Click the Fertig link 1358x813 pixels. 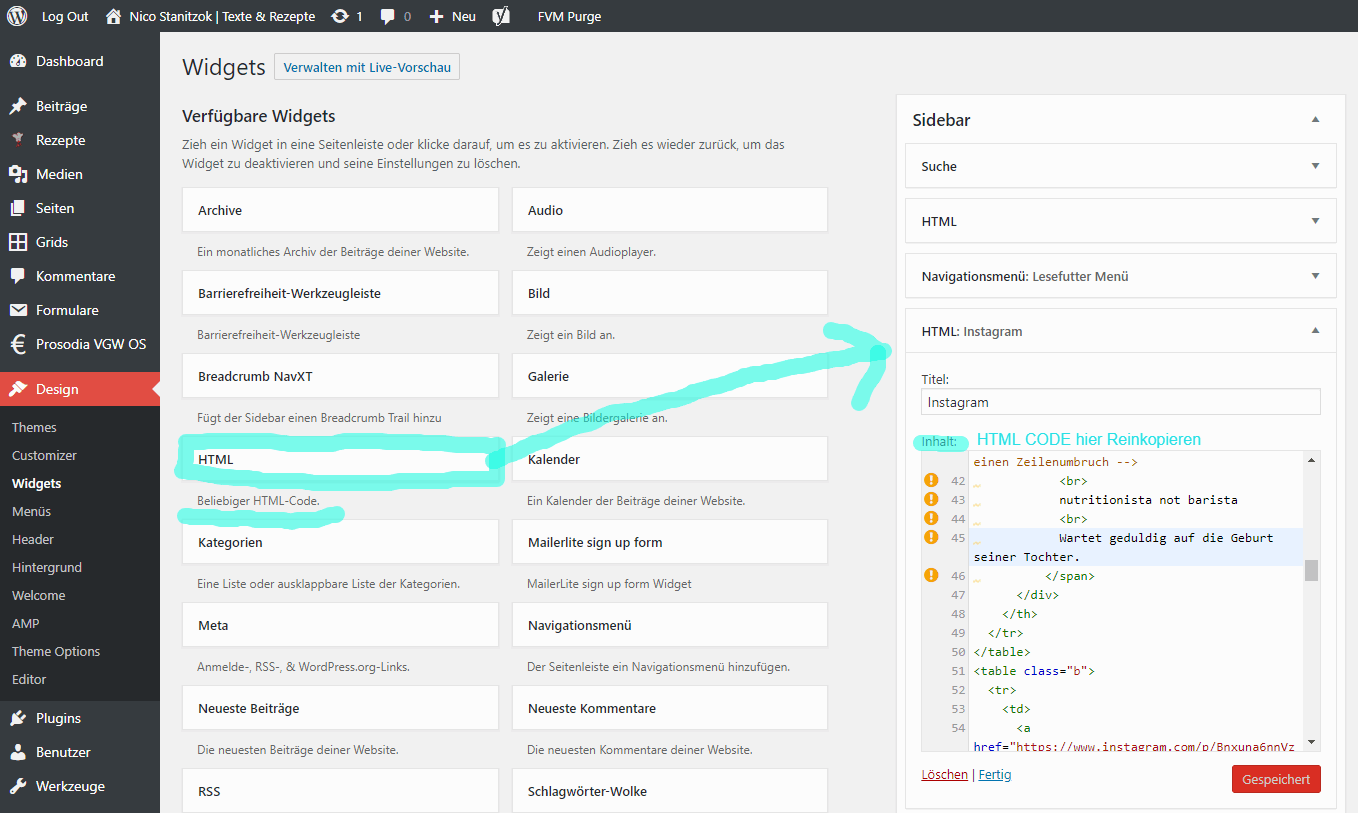pyautogui.click(x=995, y=775)
